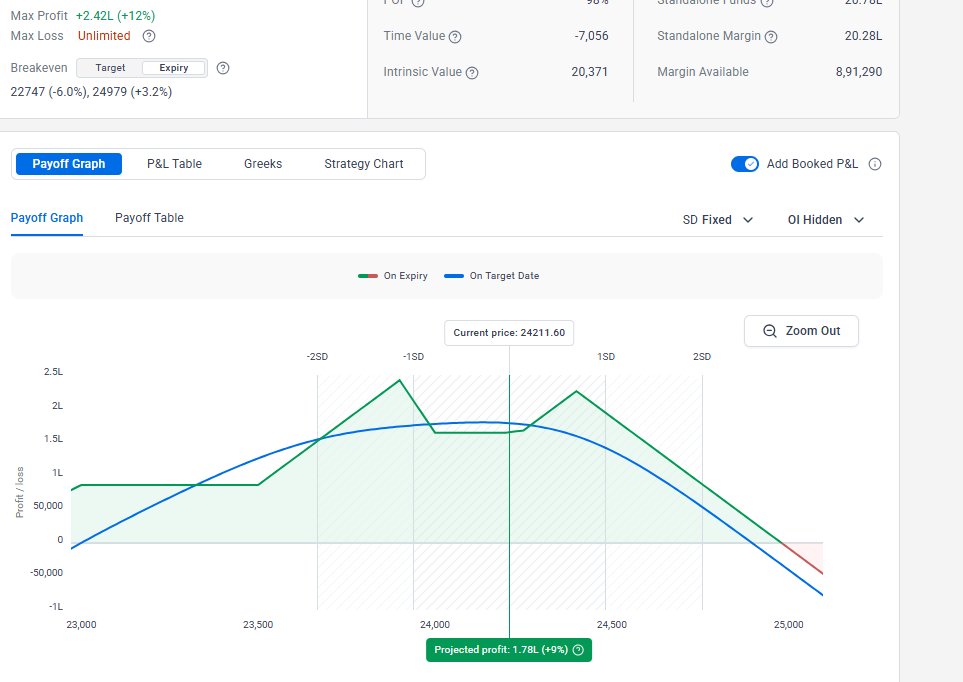Click Max Profit +2.42L value
963x682 pixels.
pos(115,16)
